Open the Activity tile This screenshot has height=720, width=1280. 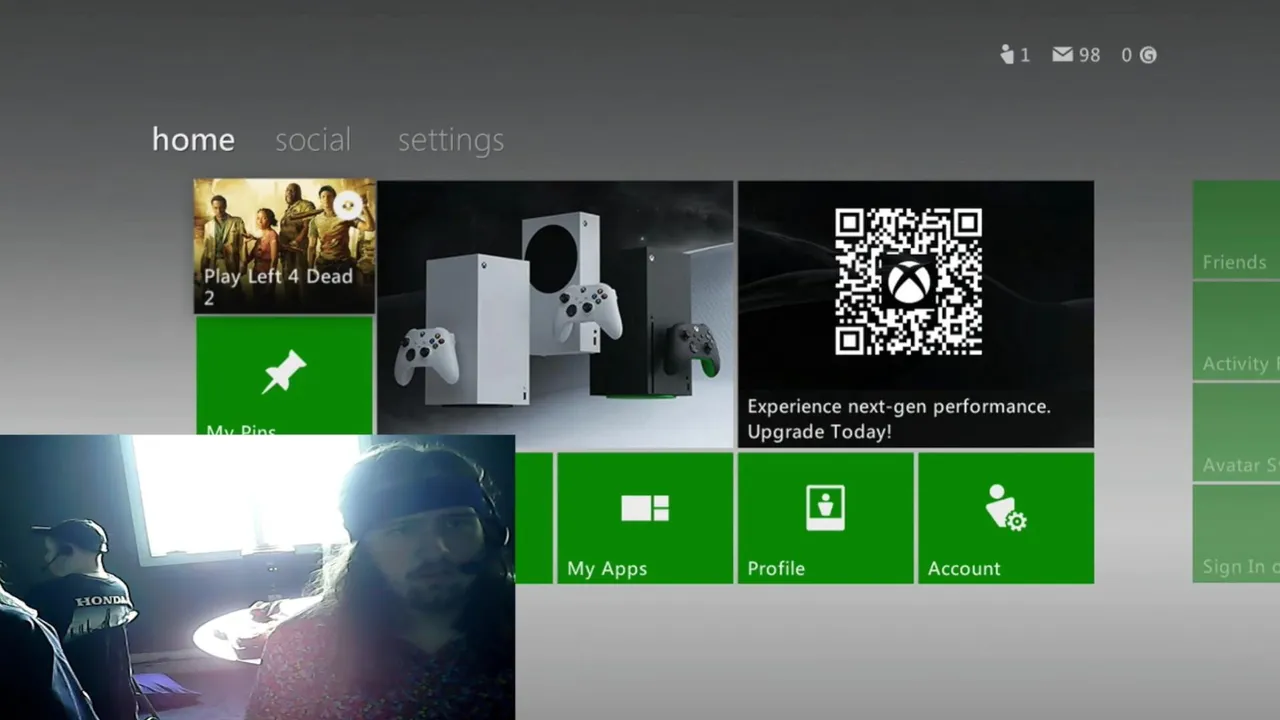click(x=1236, y=331)
